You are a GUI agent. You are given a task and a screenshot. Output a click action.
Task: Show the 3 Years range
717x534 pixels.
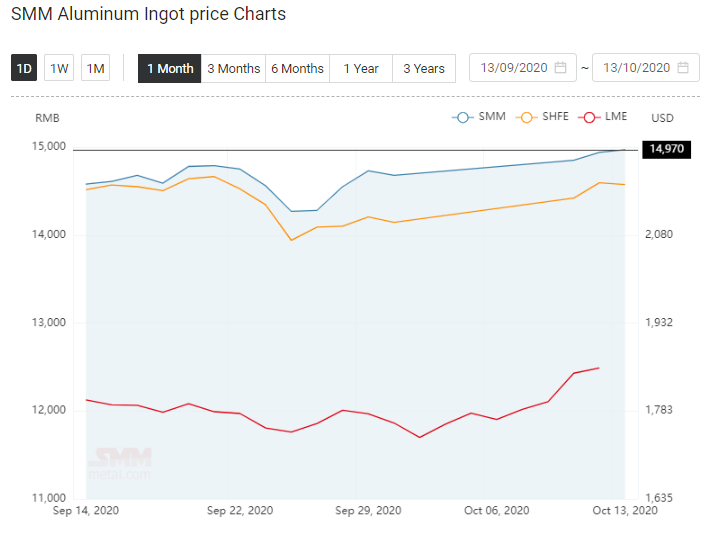[424, 69]
